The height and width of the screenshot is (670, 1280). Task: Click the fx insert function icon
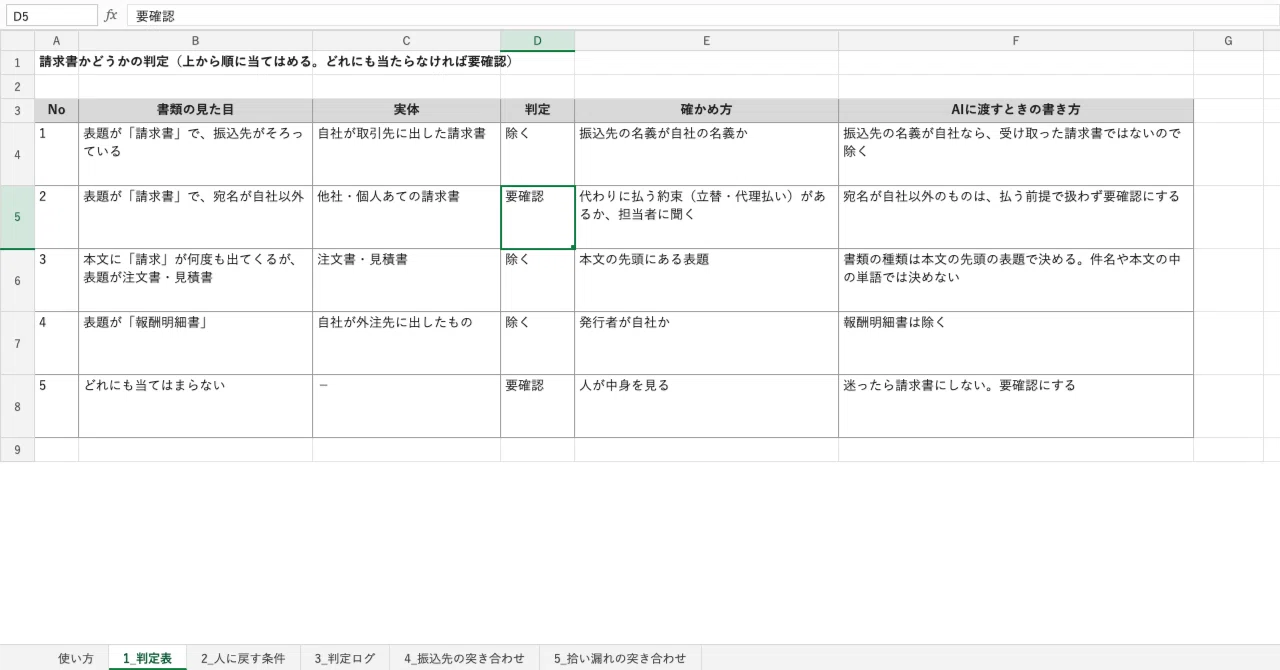[x=111, y=16]
